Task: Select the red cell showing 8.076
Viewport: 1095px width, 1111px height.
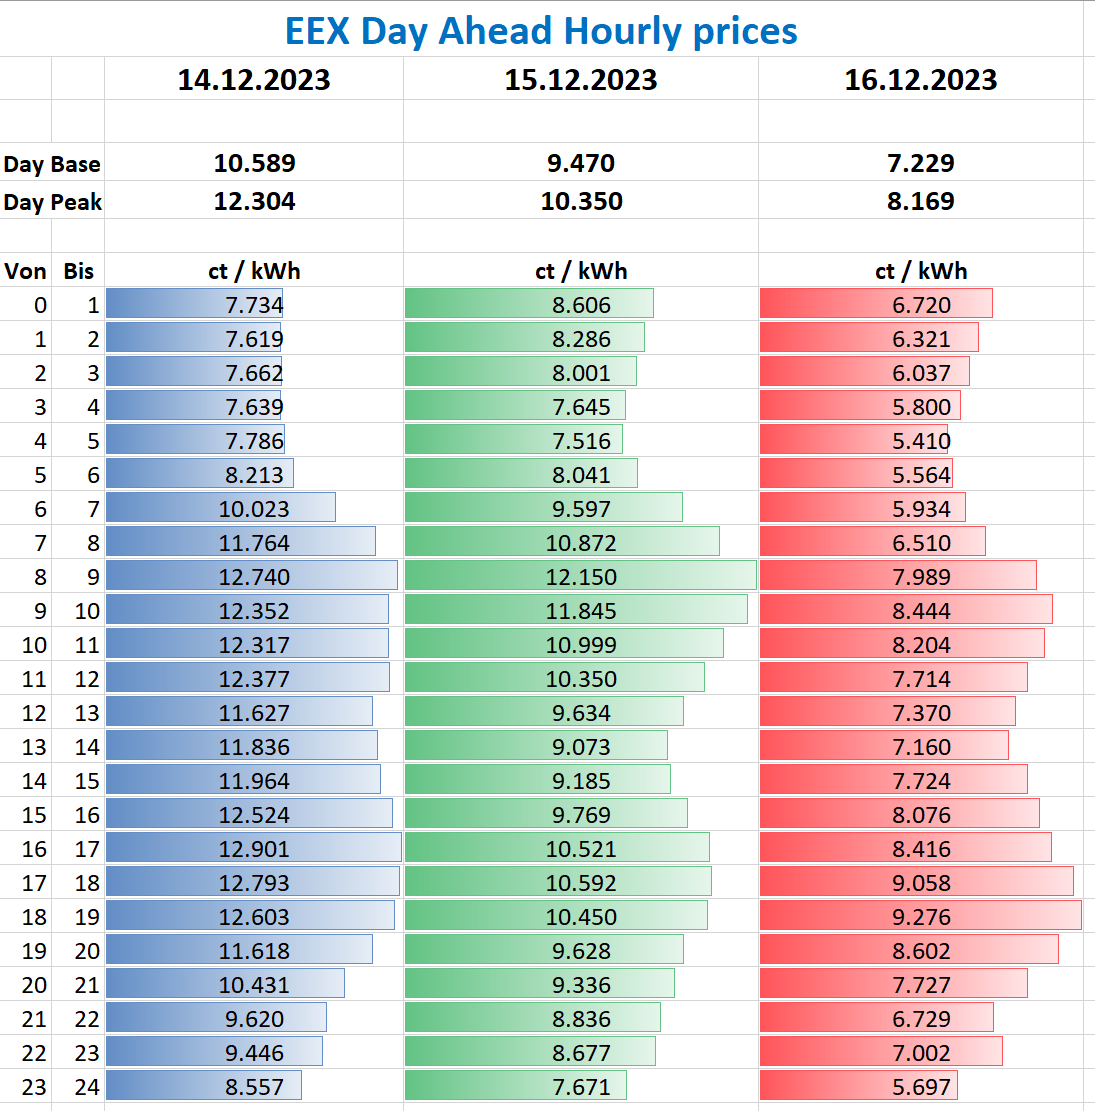Action: tap(921, 814)
